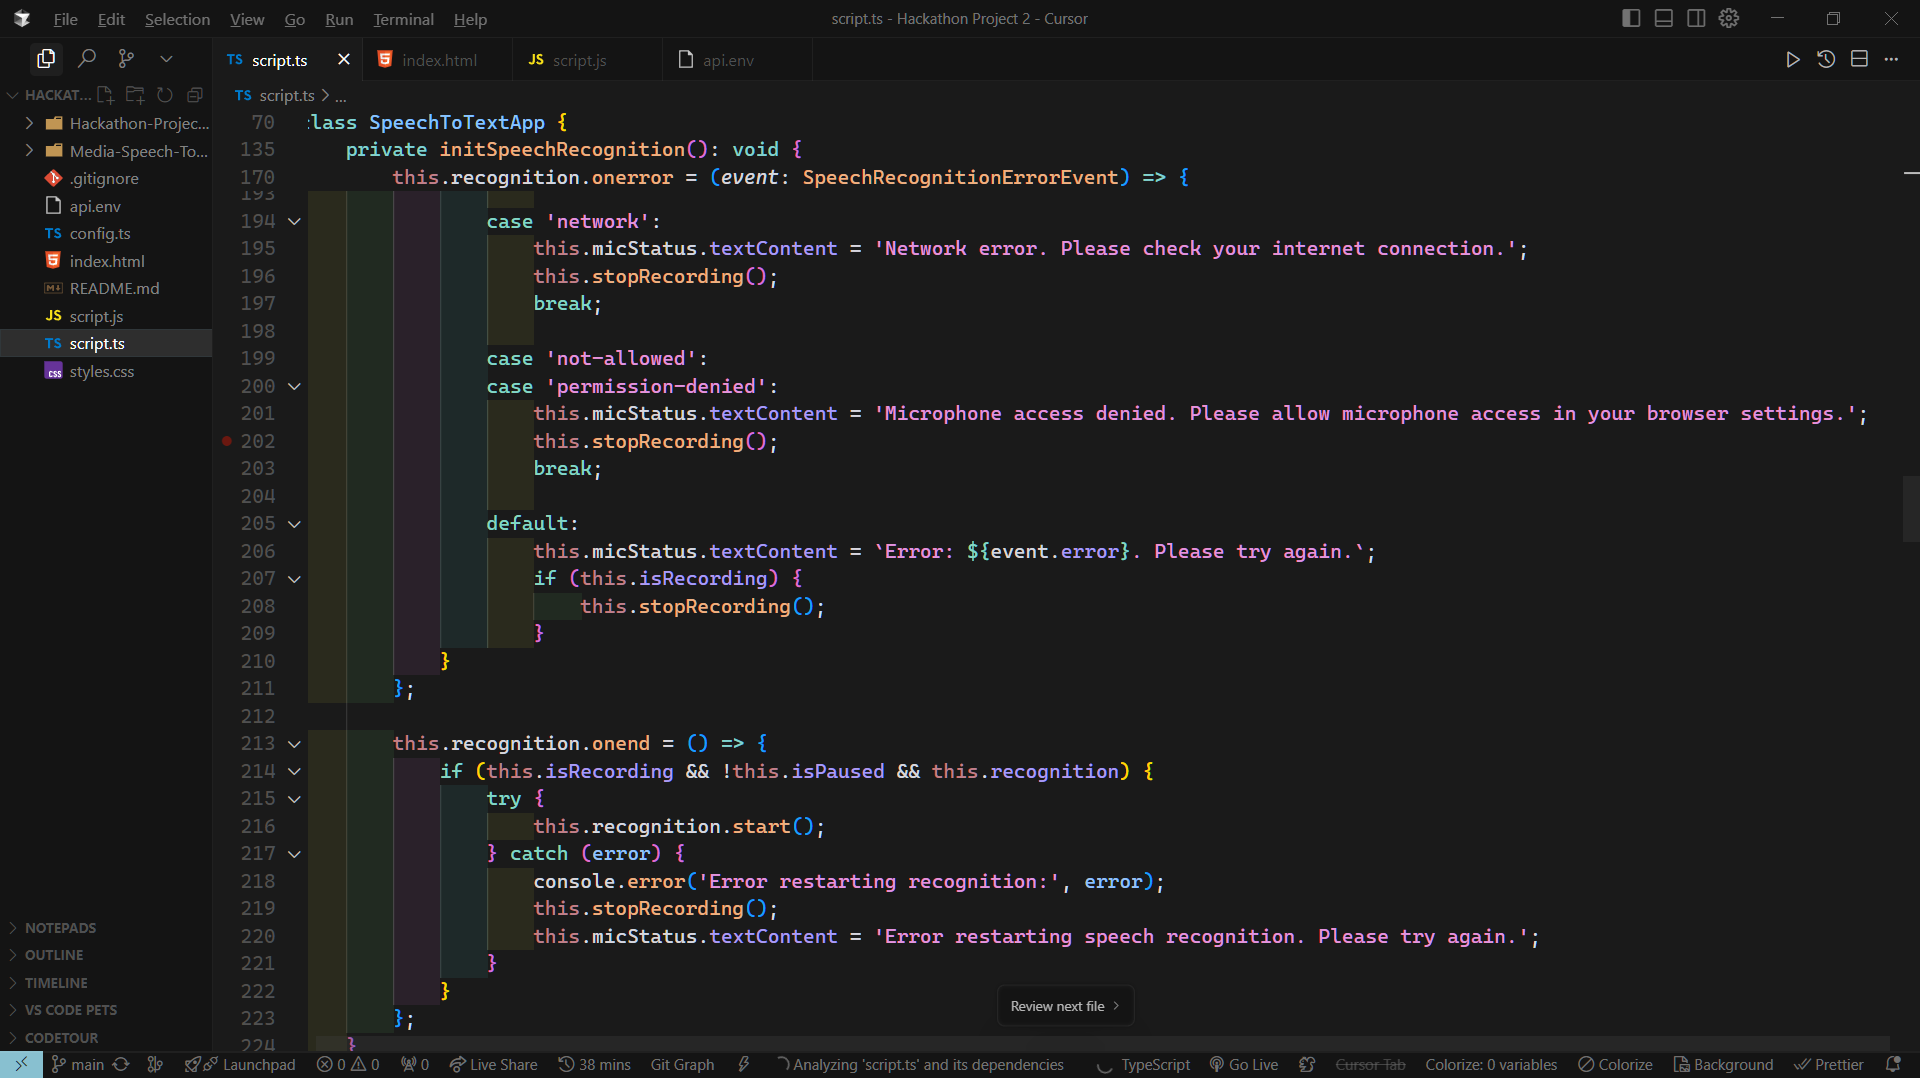Screen dimensions: 1920x1078
Task: Toggle Cursor Tab in status bar
Action: click(1370, 1065)
